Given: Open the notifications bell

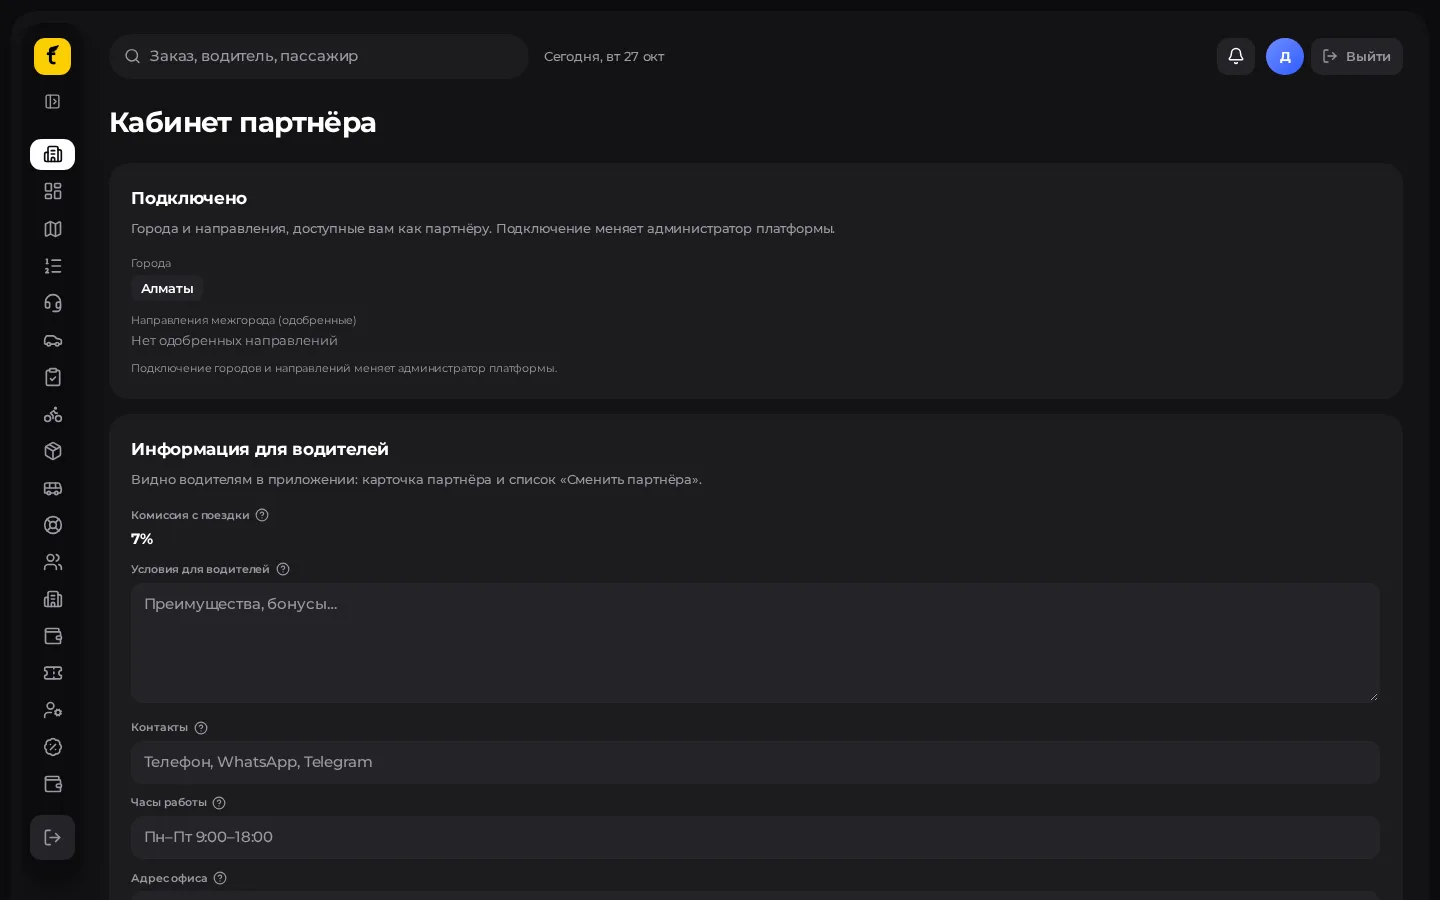Looking at the screenshot, I should [x=1236, y=56].
